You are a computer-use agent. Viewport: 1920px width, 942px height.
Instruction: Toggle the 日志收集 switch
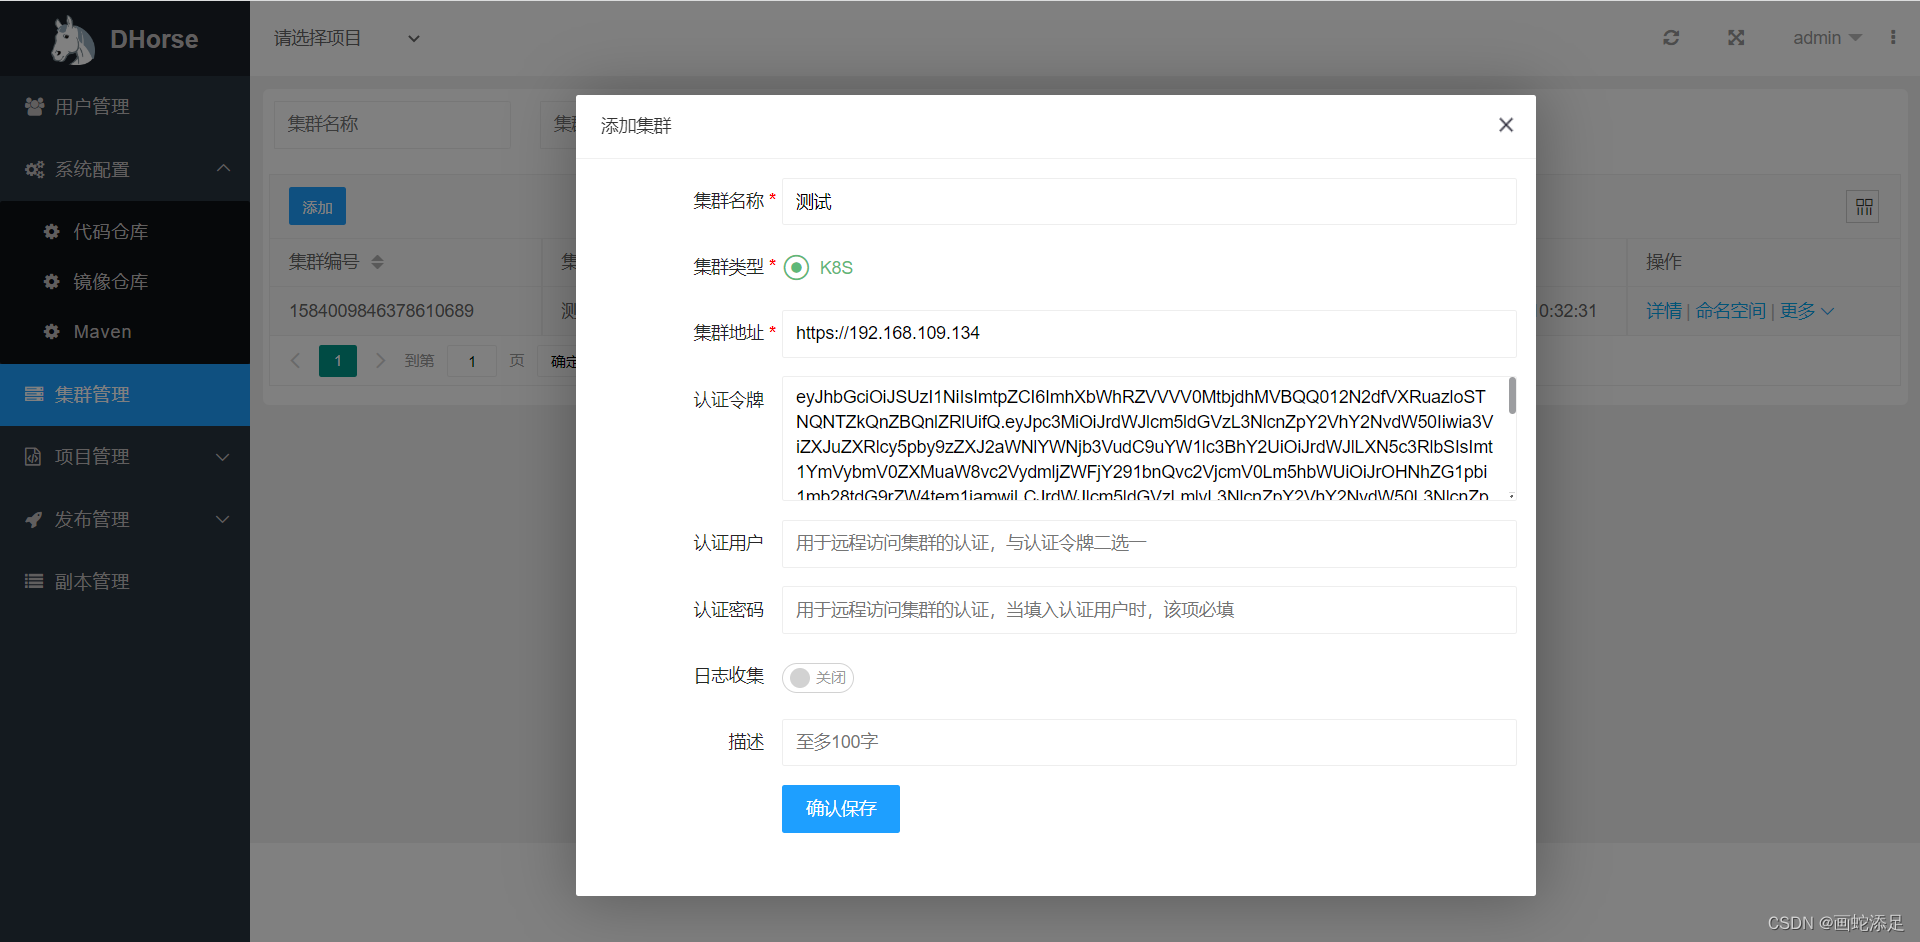pyautogui.click(x=818, y=678)
